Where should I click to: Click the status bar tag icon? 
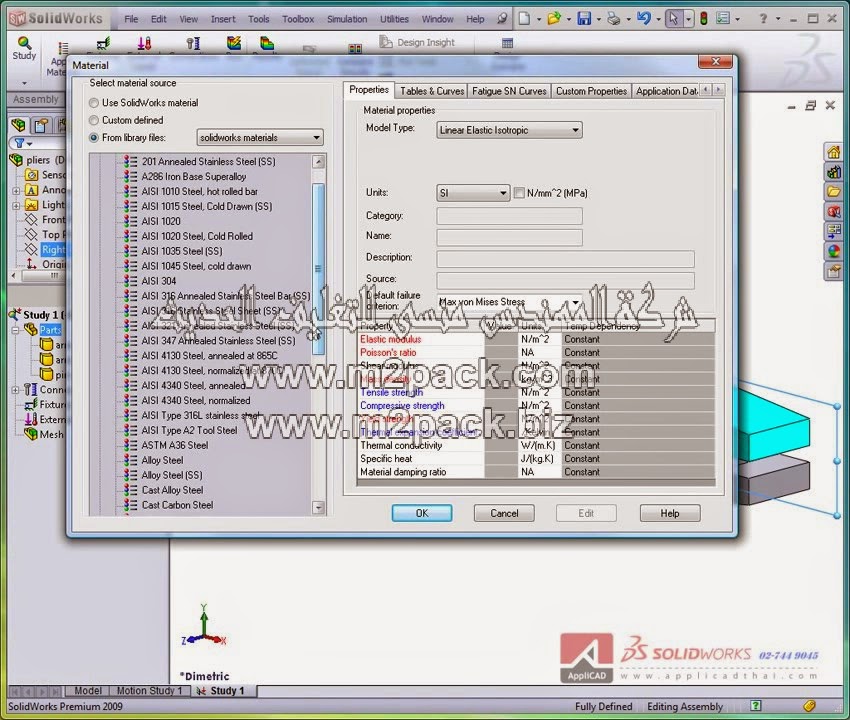click(x=810, y=706)
